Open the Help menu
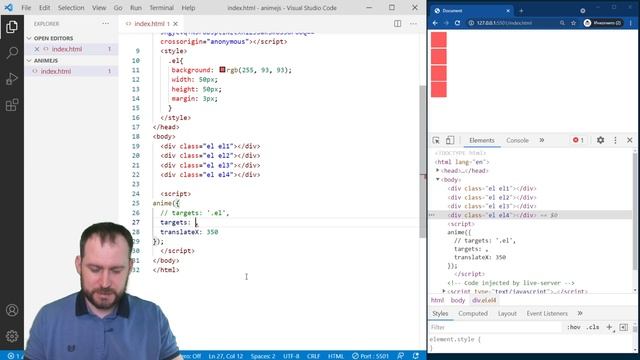 [x=188, y=8]
